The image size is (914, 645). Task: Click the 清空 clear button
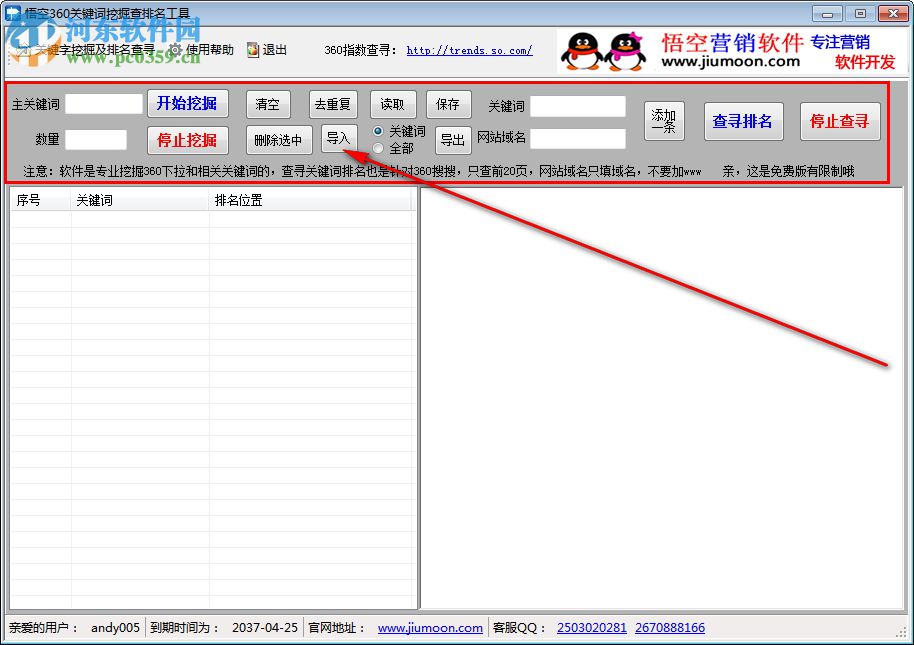point(268,104)
